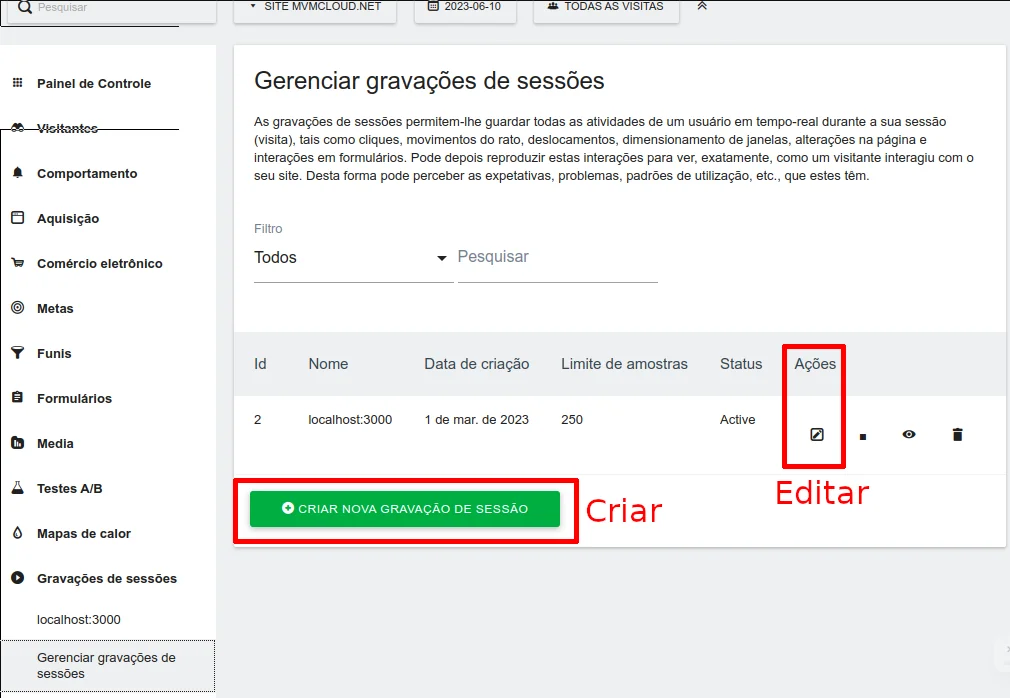
Task: View recordings via the eye icon
Action: (909, 434)
